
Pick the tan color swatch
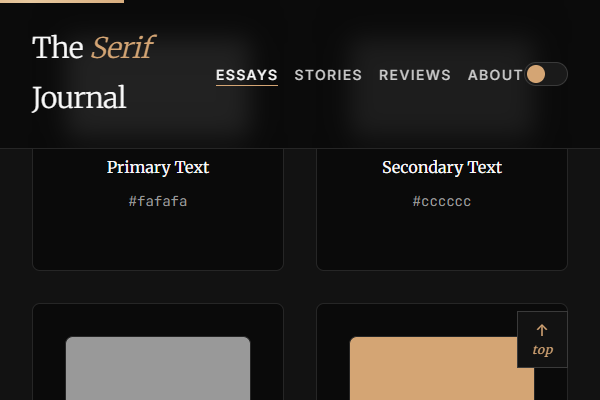click(442, 368)
